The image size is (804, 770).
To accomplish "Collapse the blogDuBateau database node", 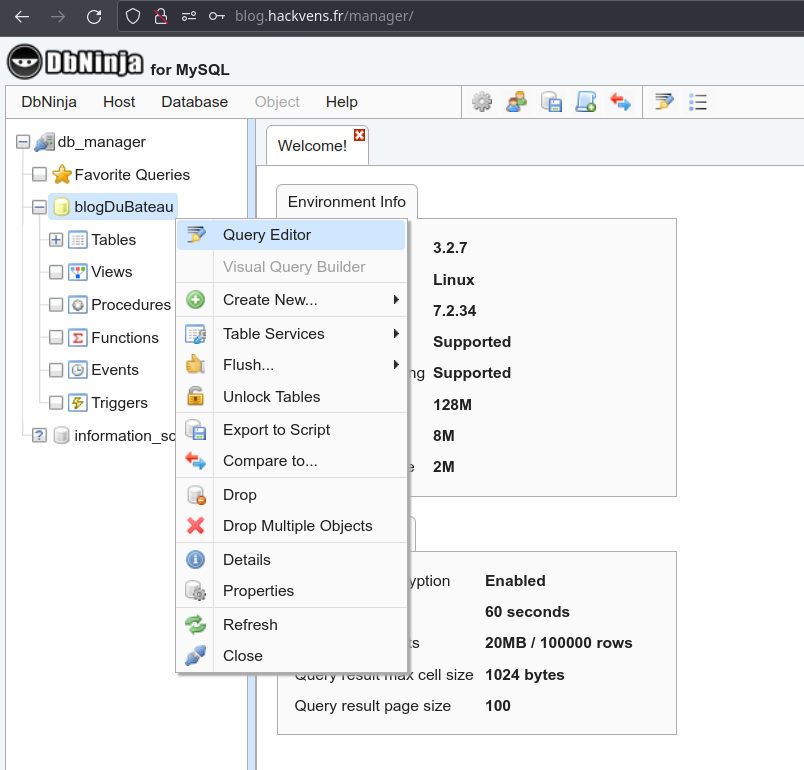I will pyautogui.click(x=39, y=207).
